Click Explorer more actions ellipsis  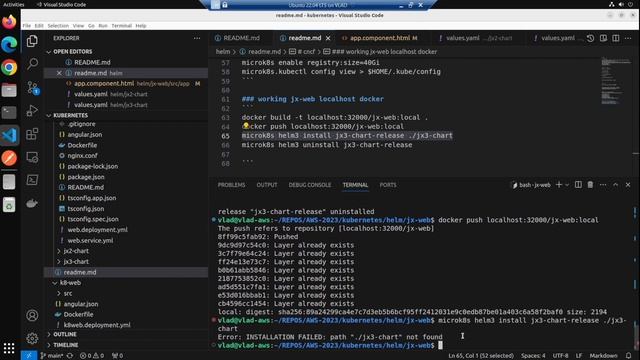tap(197, 38)
